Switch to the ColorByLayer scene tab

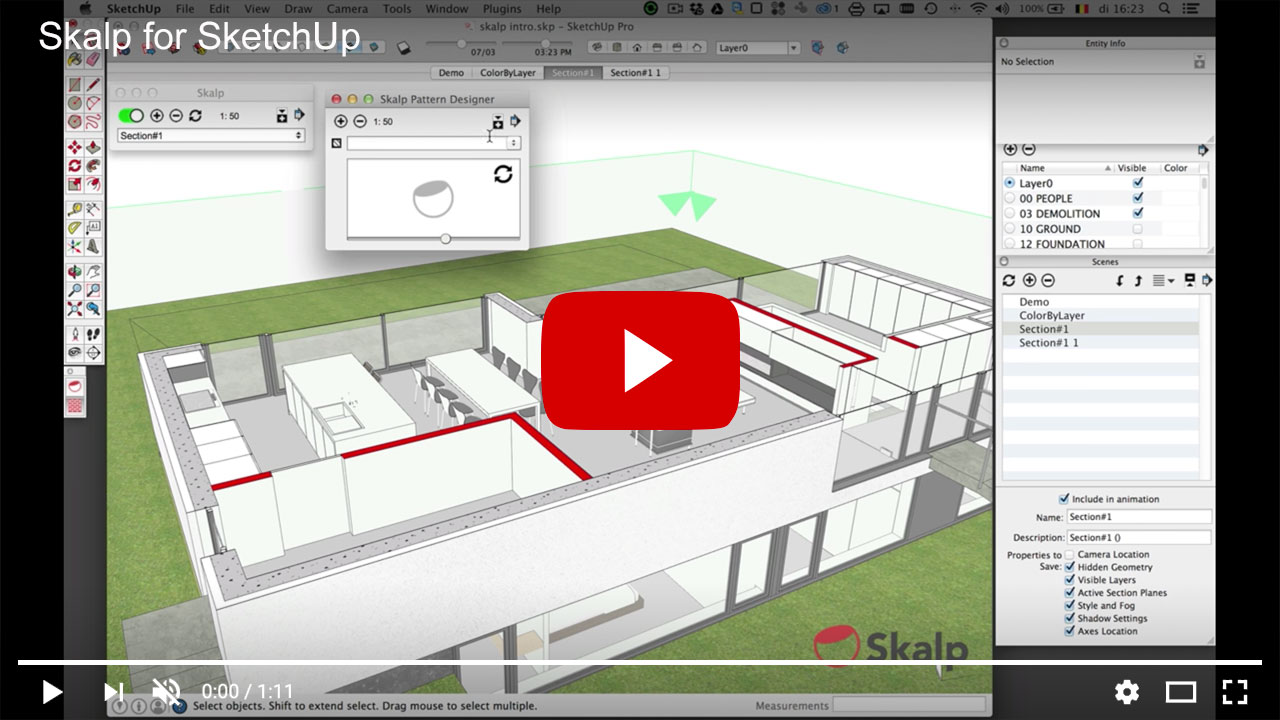pyautogui.click(x=508, y=73)
